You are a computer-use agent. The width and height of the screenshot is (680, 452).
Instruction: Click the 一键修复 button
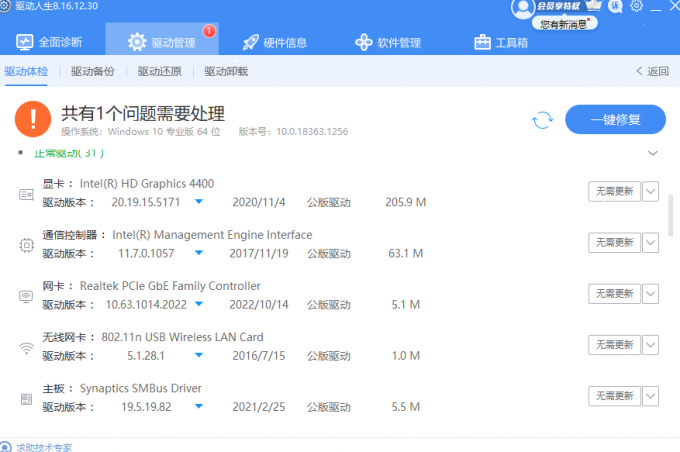(x=615, y=119)
